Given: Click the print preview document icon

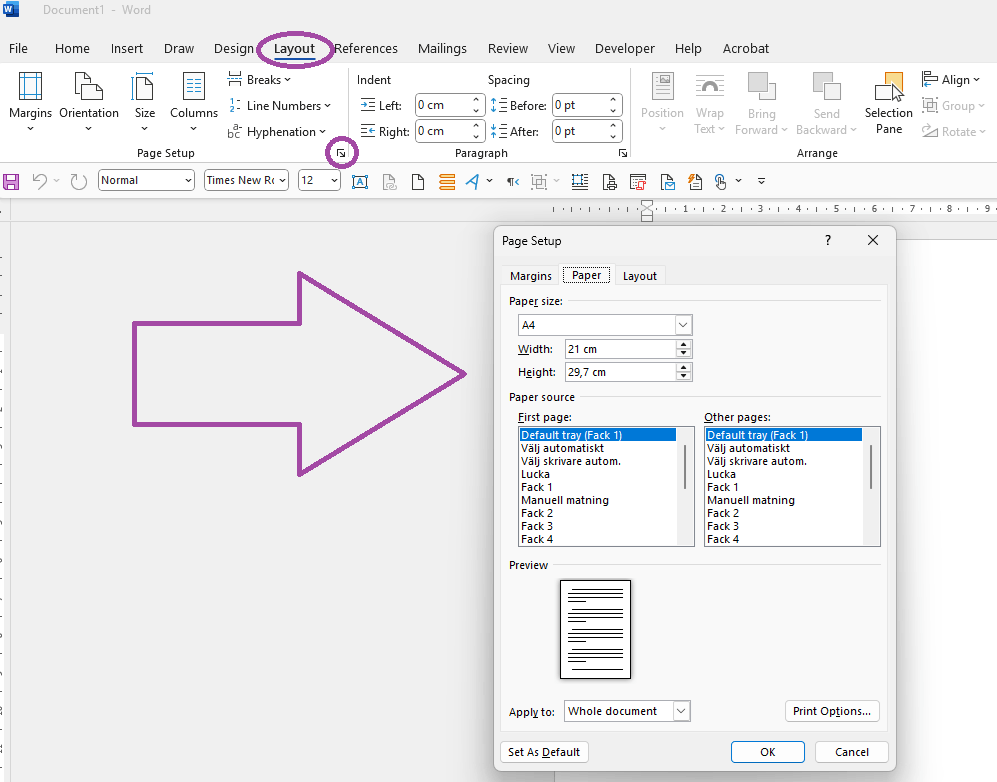Looking at the screenshot, I should pyautogui.click(x=609, y=182).
